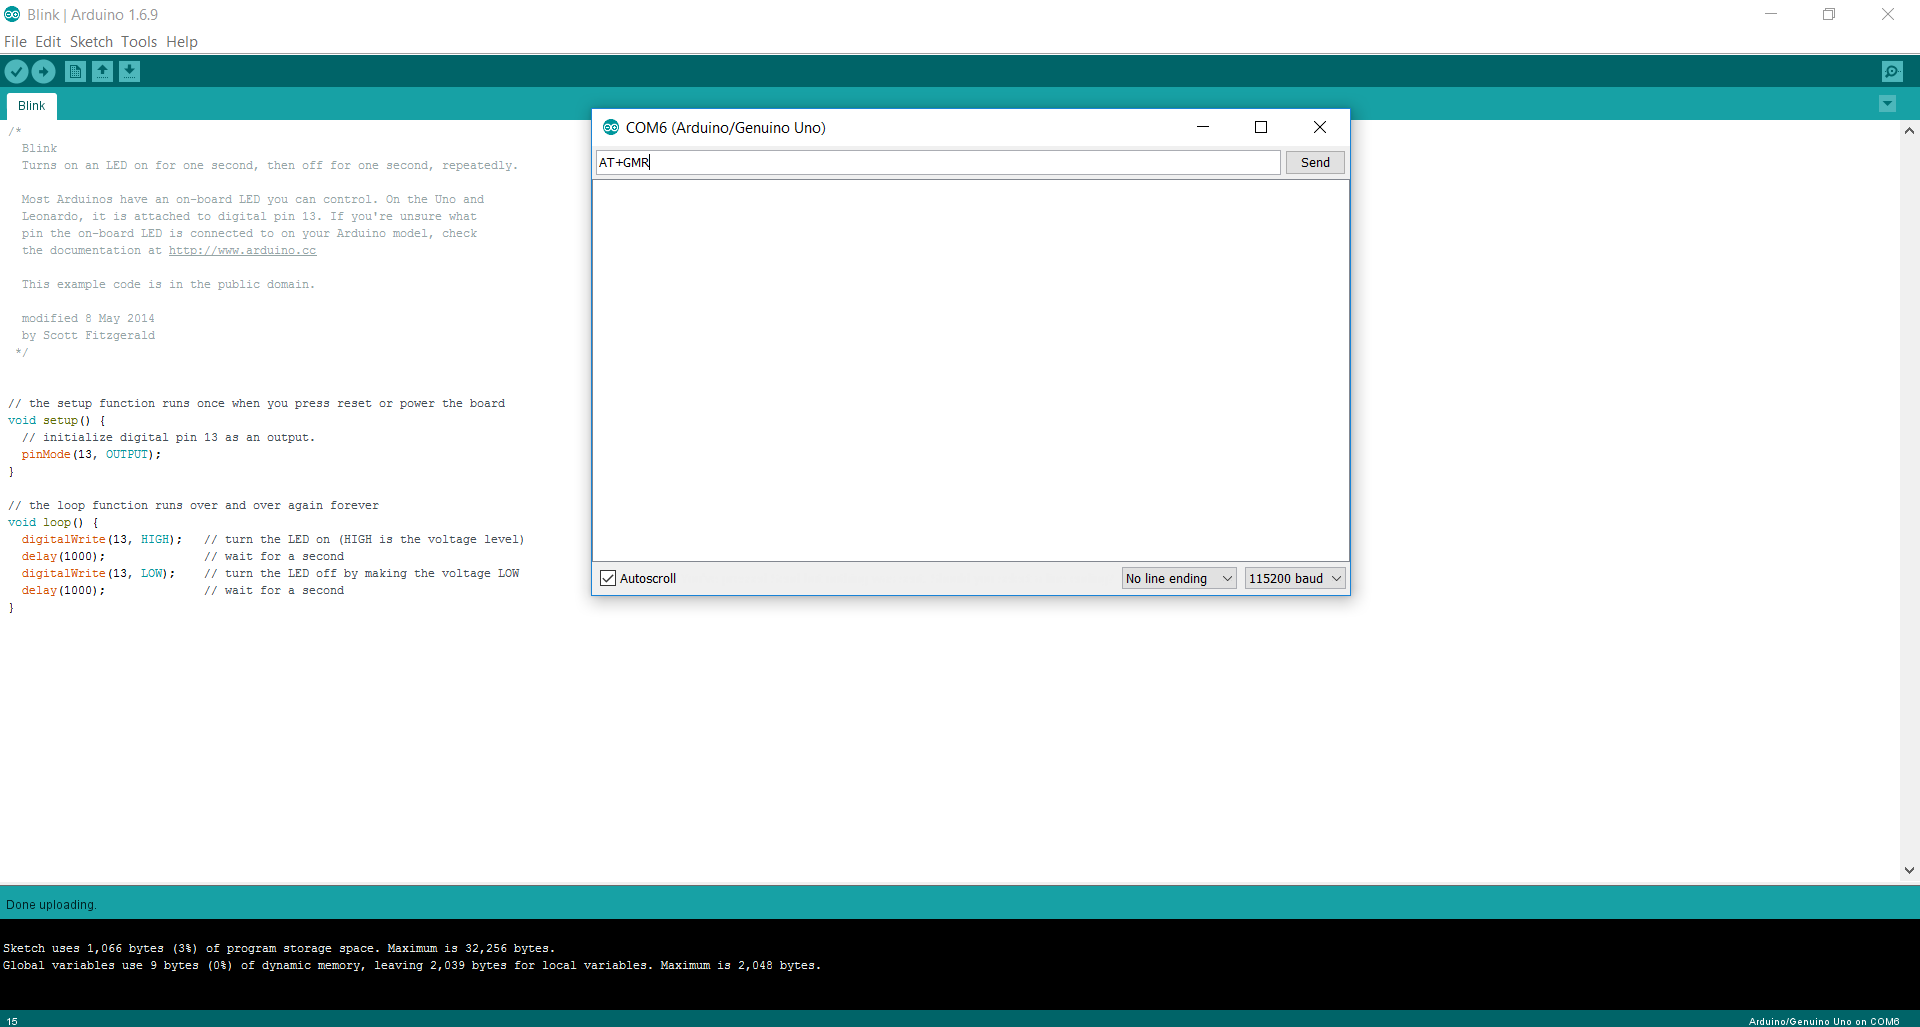Viewport: 1920px width, 1027px height.
Task: Follow the http://www.arduino.cc link
Action: click(242, 251)
